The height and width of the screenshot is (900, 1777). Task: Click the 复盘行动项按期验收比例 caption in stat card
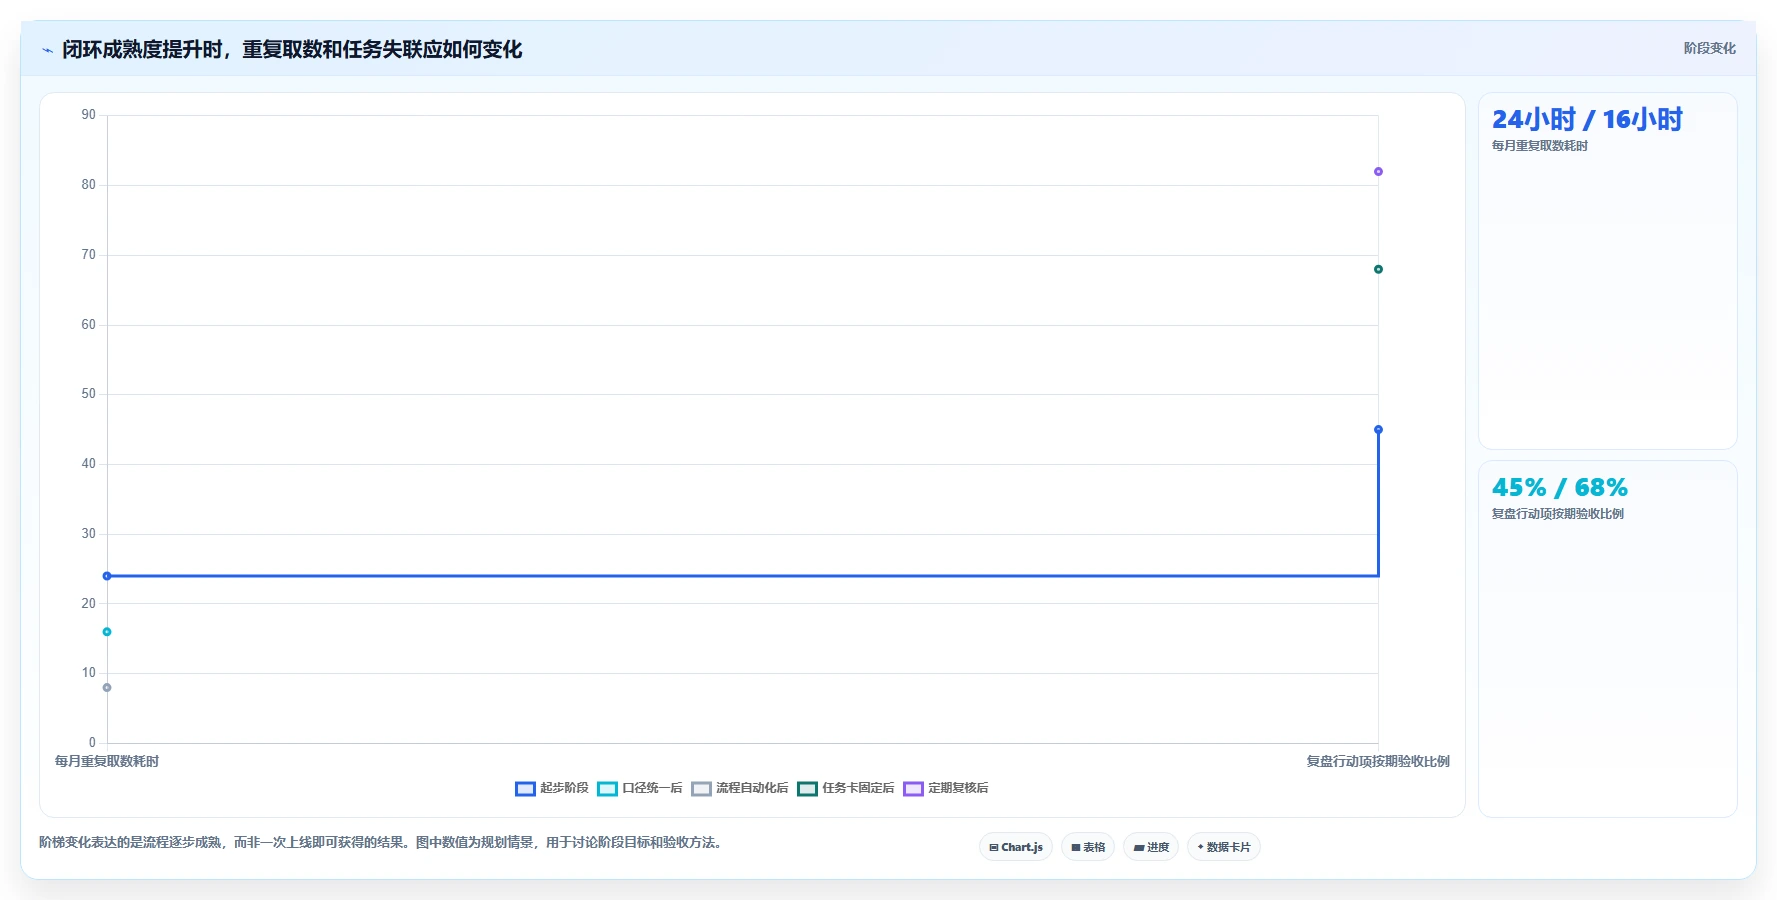click(1558, 514)
